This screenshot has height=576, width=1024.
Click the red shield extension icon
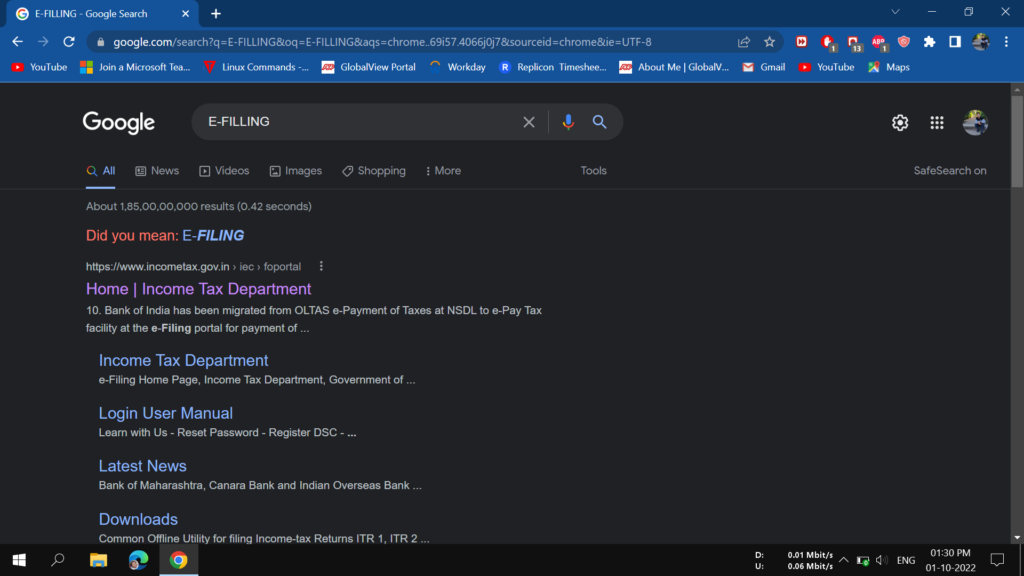904,42
